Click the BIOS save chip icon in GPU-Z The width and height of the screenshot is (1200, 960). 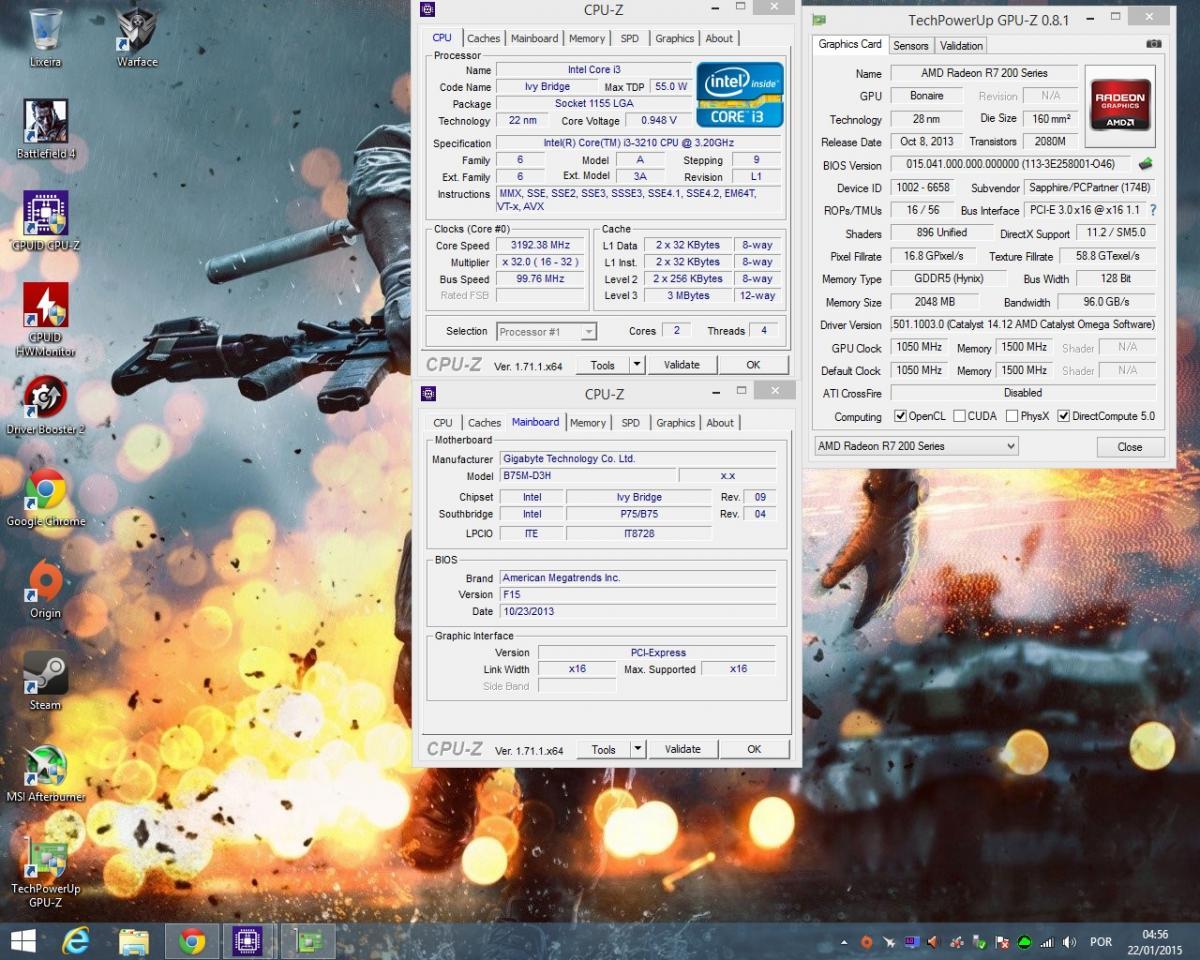(1146, 164)
